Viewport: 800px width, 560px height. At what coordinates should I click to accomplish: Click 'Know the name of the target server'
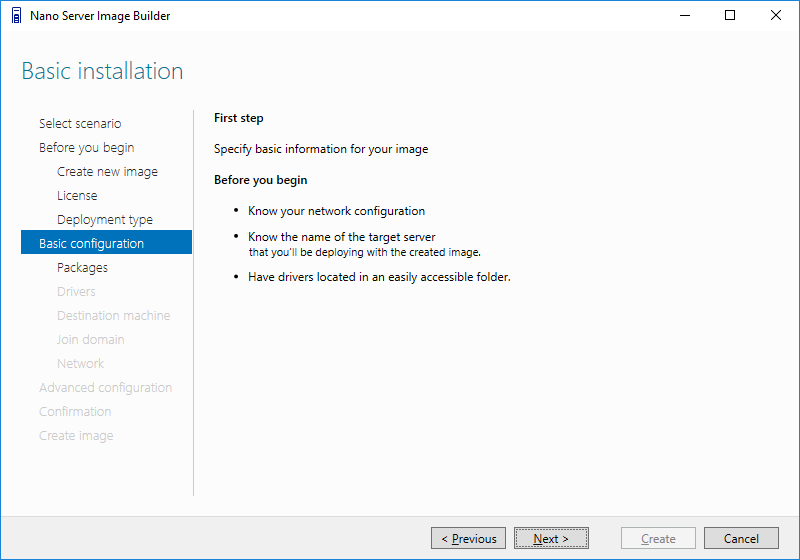coord(342,237)
